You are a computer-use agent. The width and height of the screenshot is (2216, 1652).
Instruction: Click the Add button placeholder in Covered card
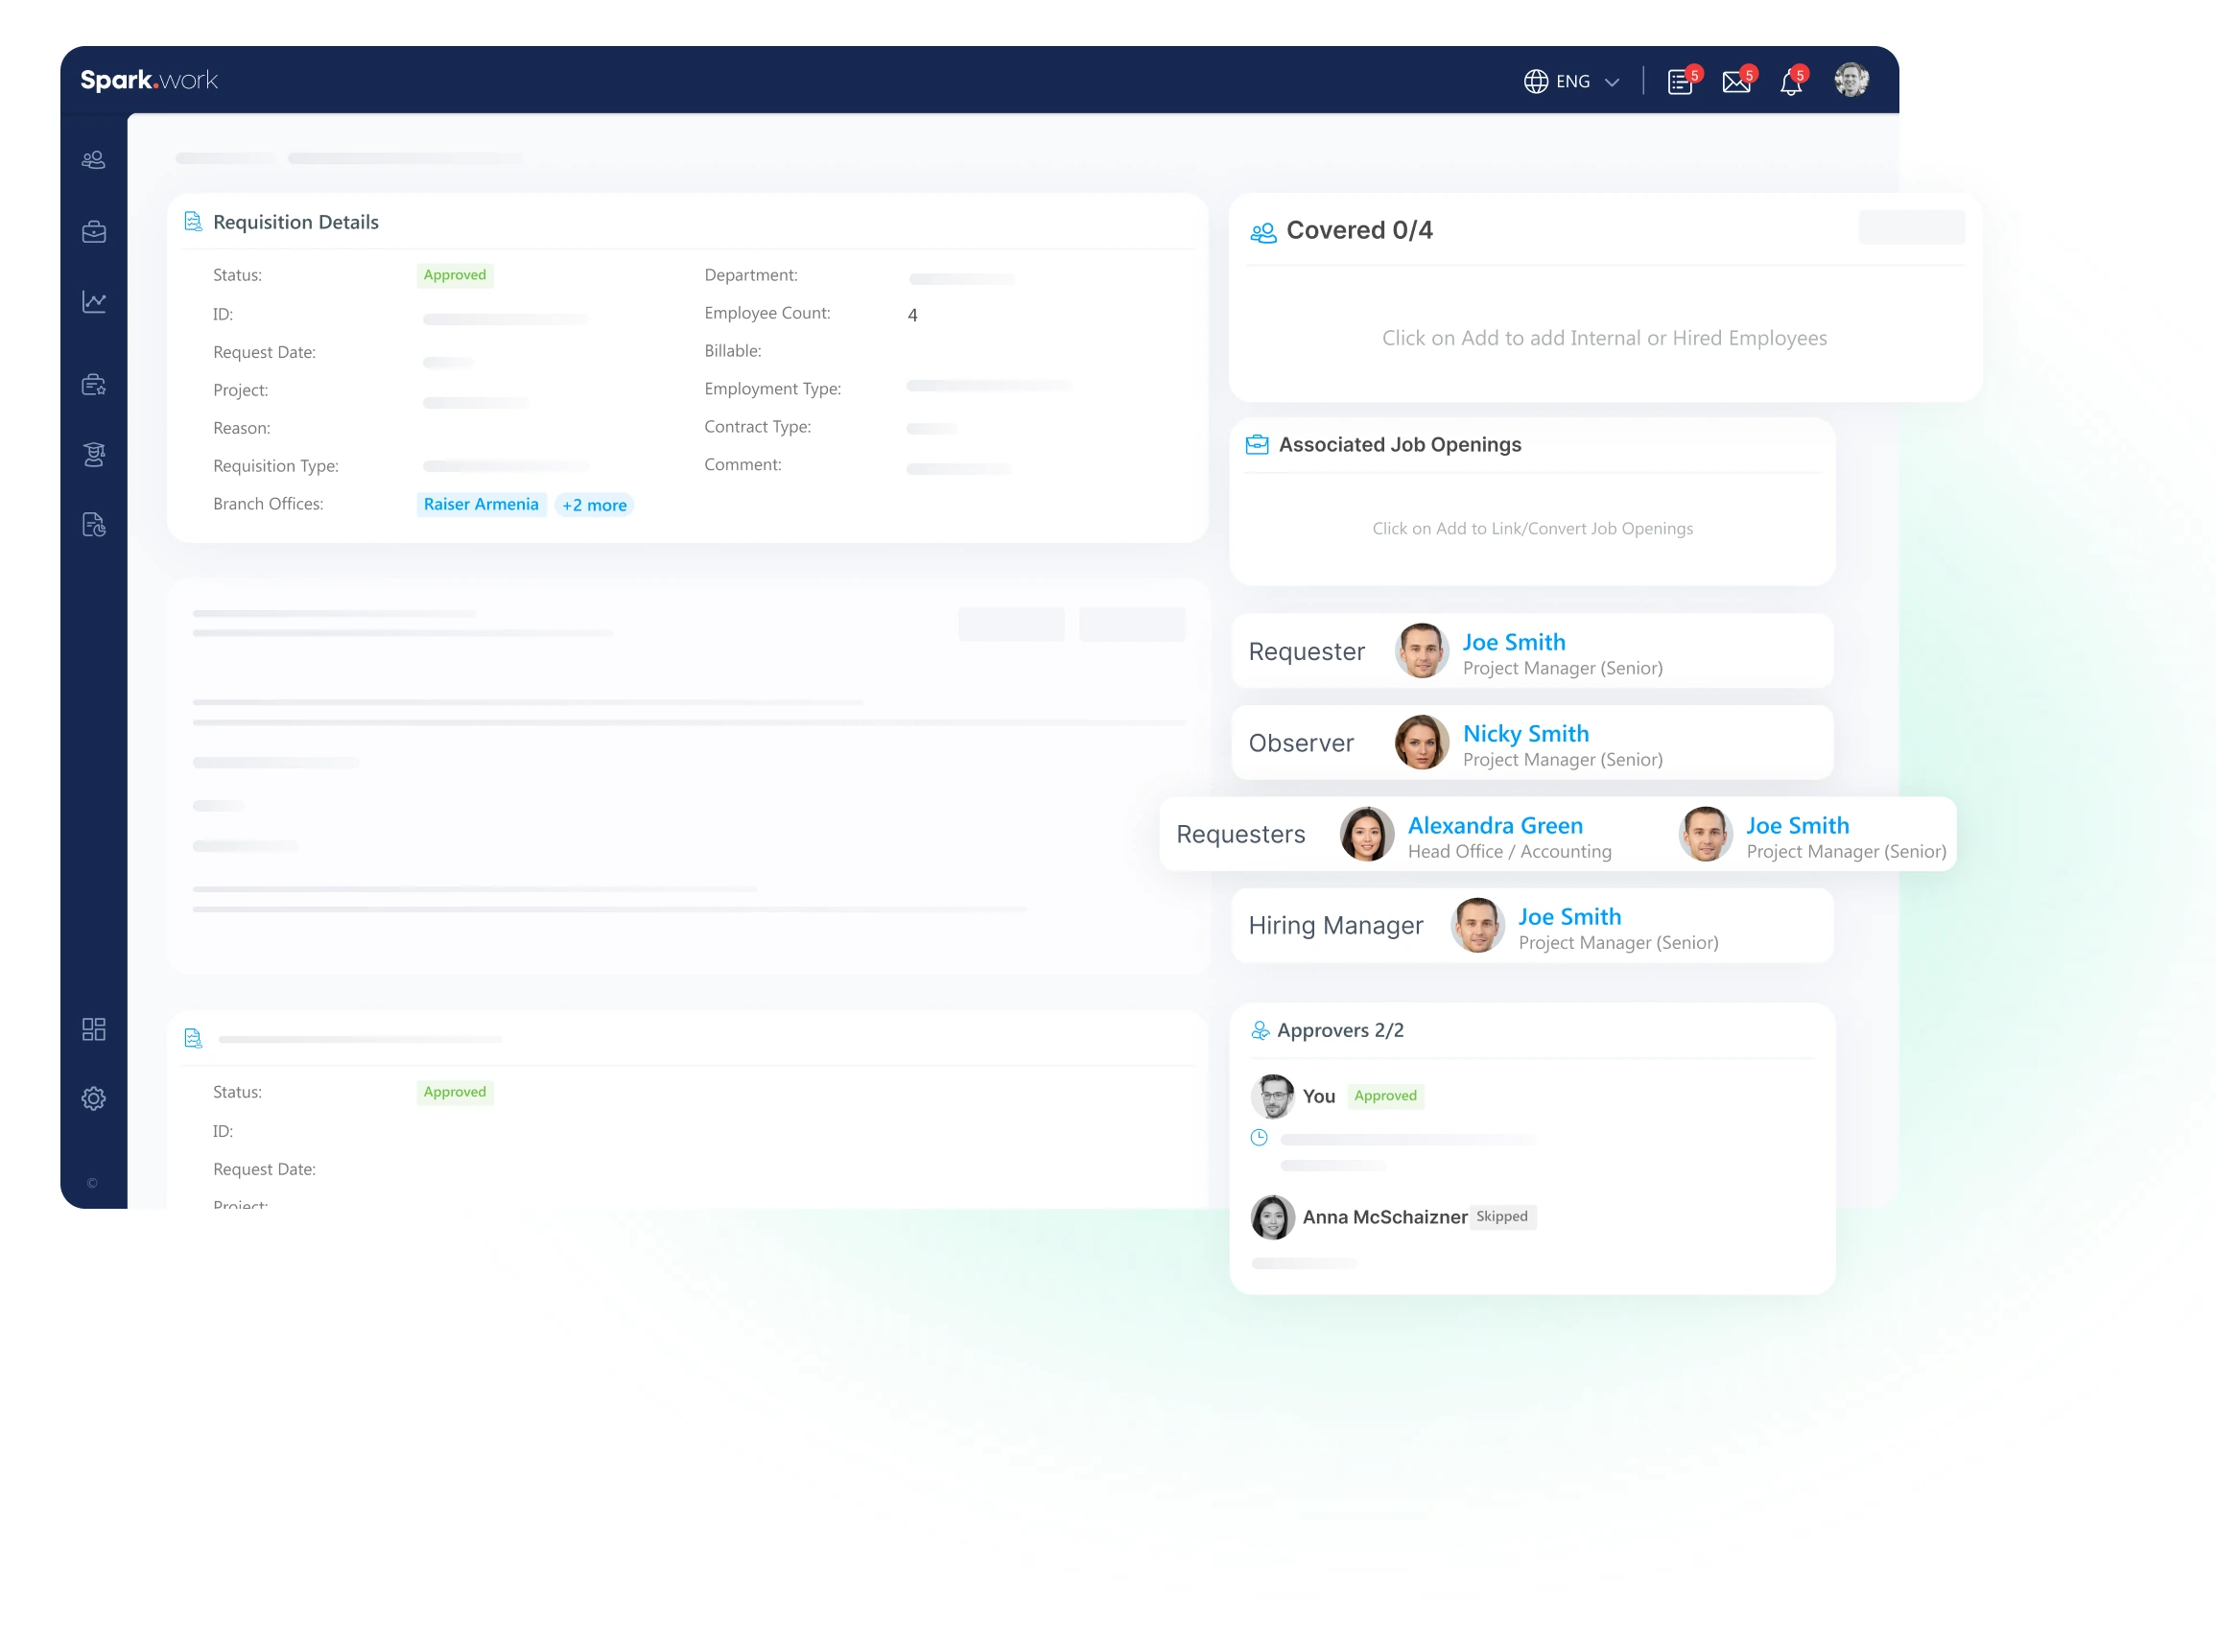coord(1911,228)
